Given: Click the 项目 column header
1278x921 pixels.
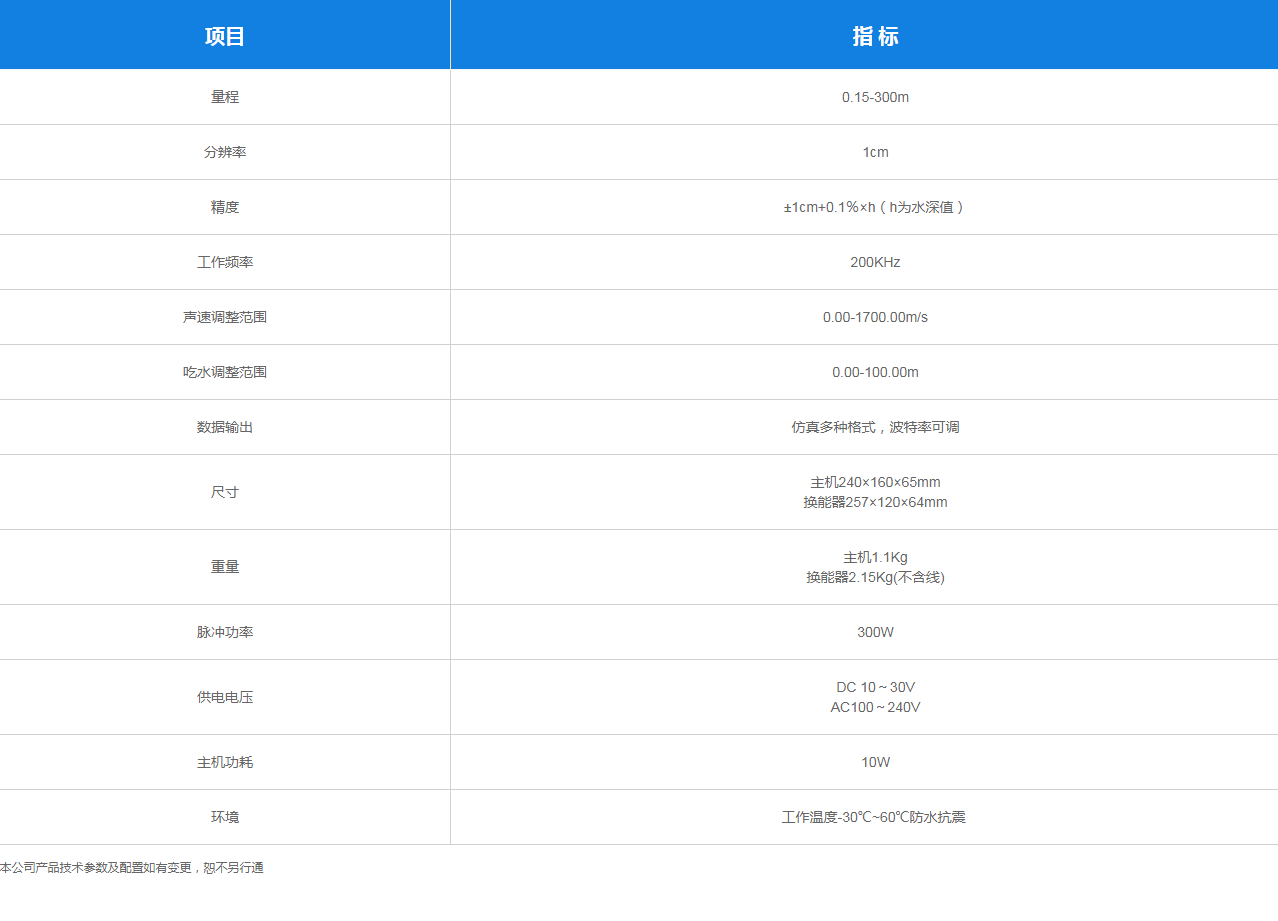Looking at the screenshot, I should pos(225,36).
